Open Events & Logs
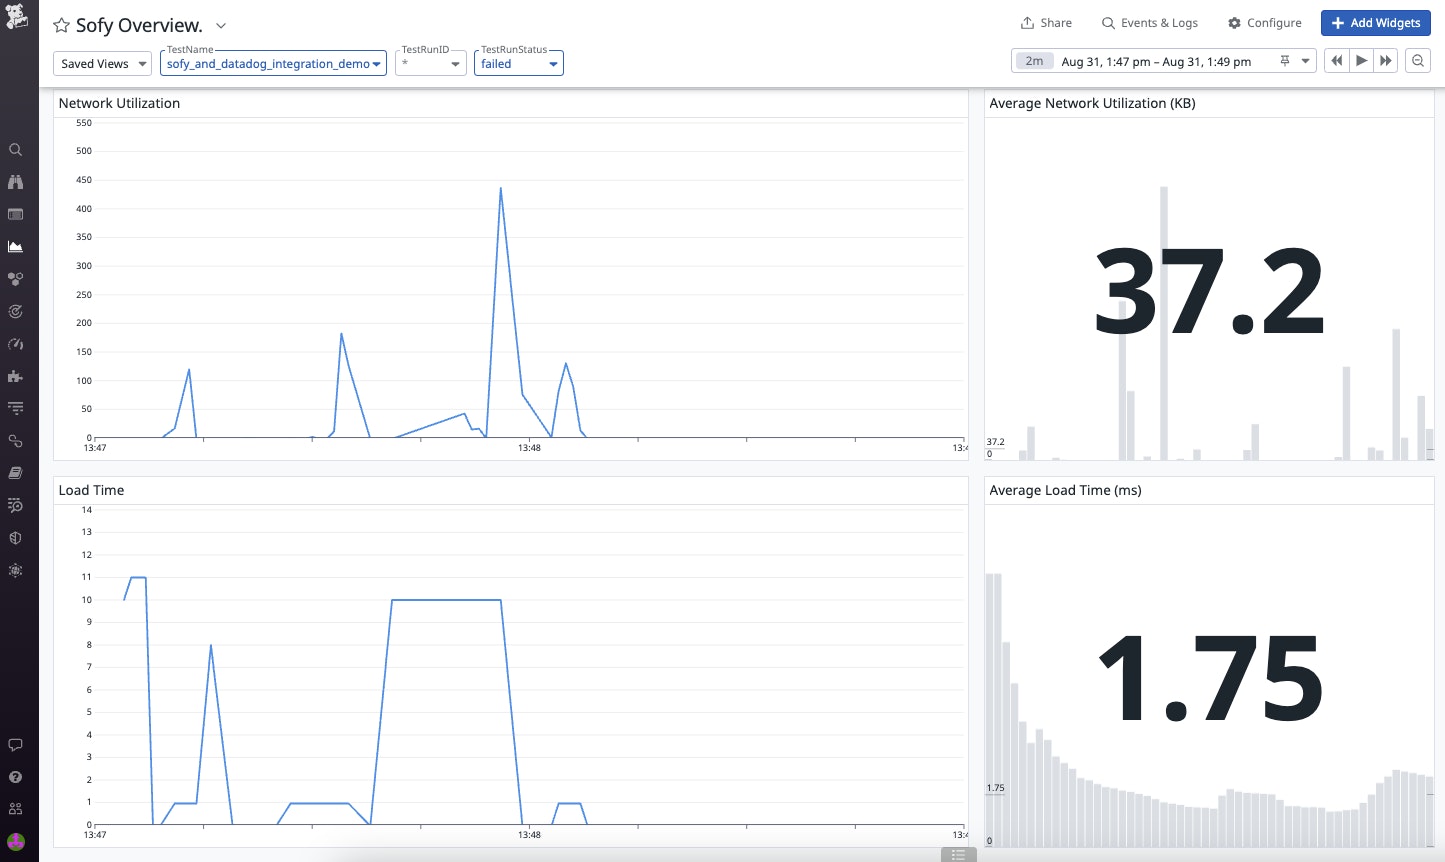 [1150, 22]
